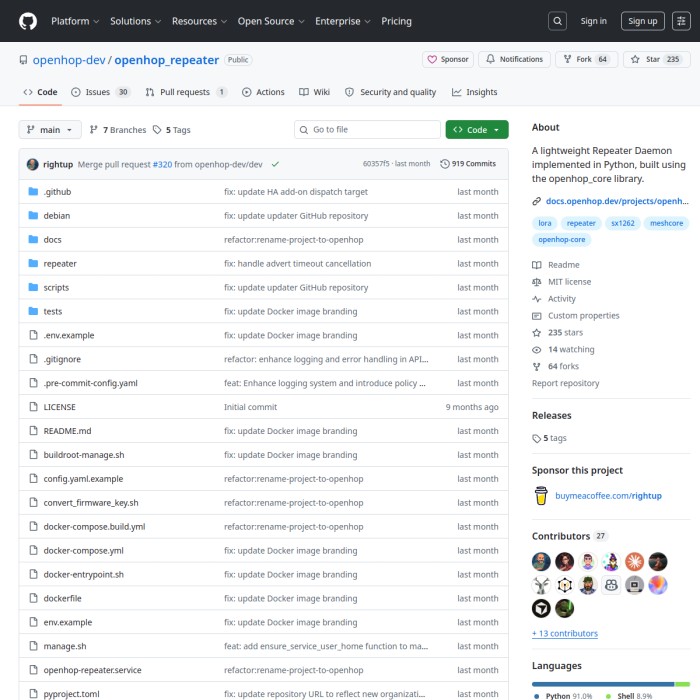
Task: Switch to the Pull requests tab
Action: 186,92
